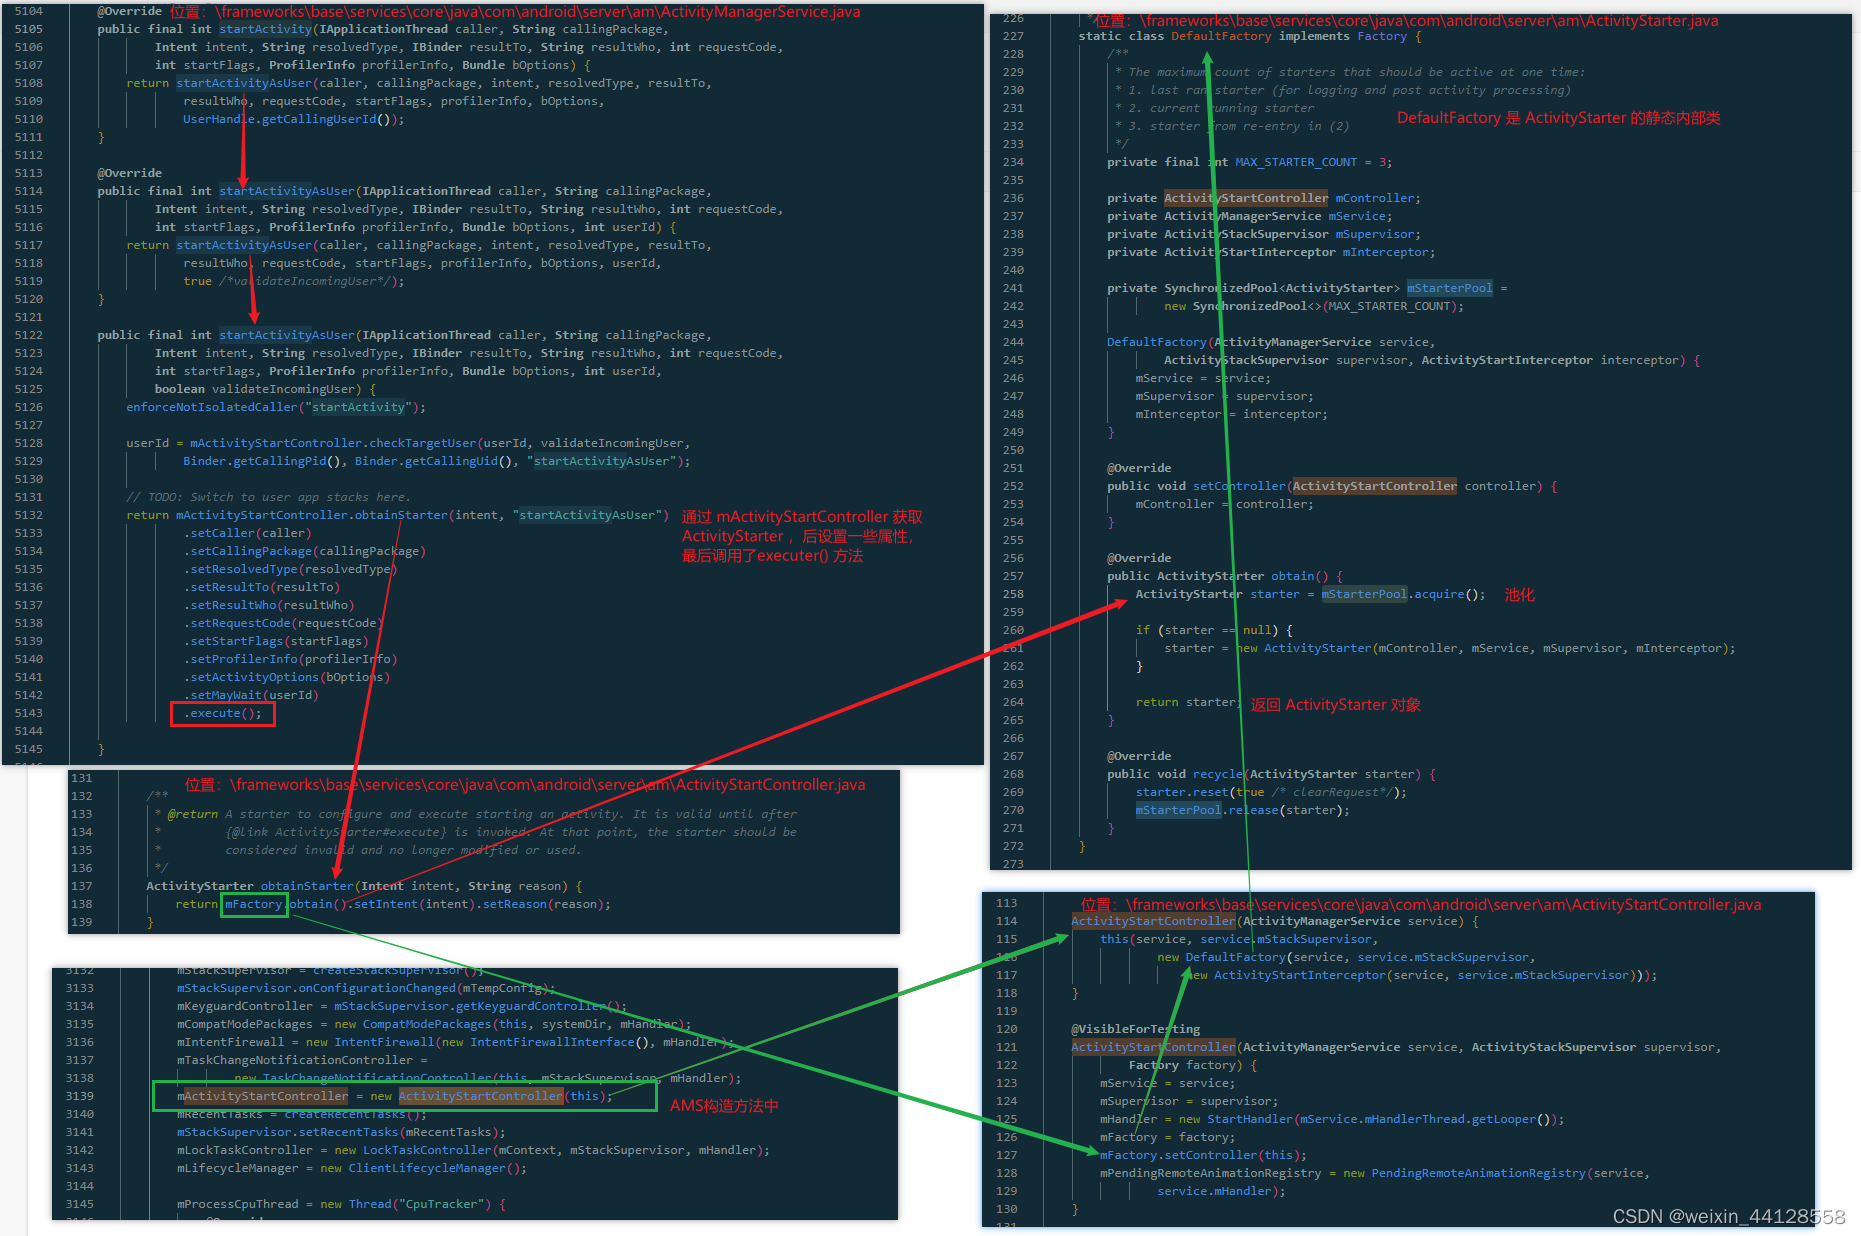Click the CSDN @weixin_44128558 watermark
This screenshot has height=1236, width=1861.
point(1727,1216)
